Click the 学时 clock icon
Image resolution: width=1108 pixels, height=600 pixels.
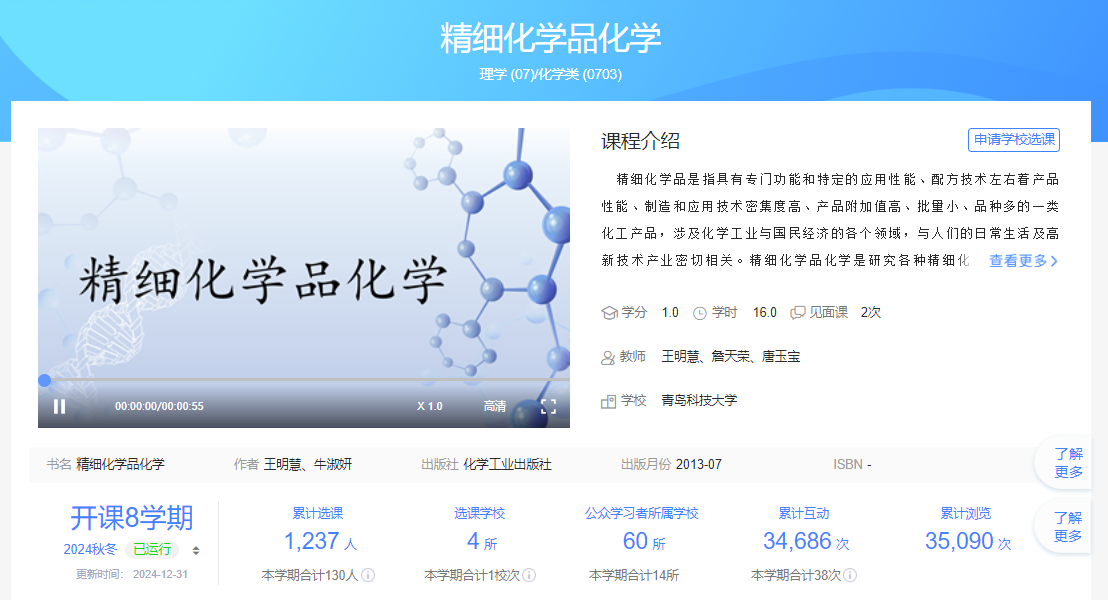click(700, 313)
